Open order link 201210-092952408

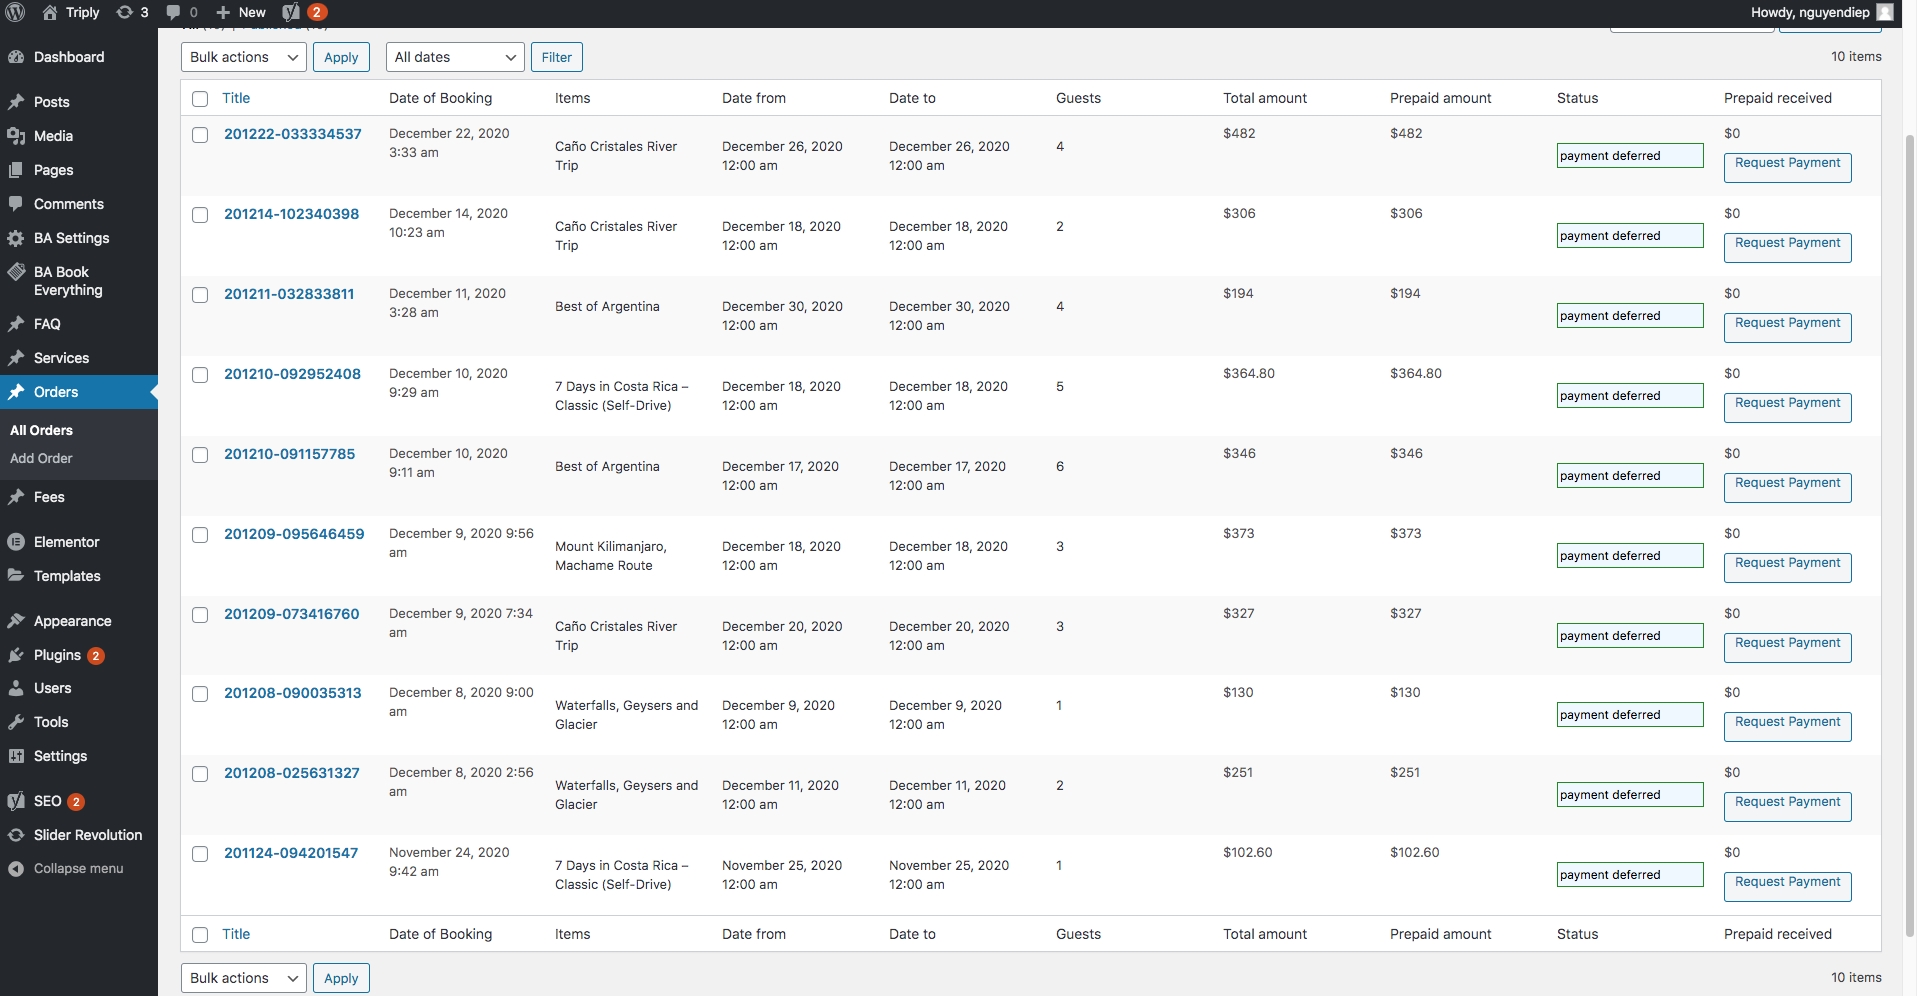tap(292, 374)
